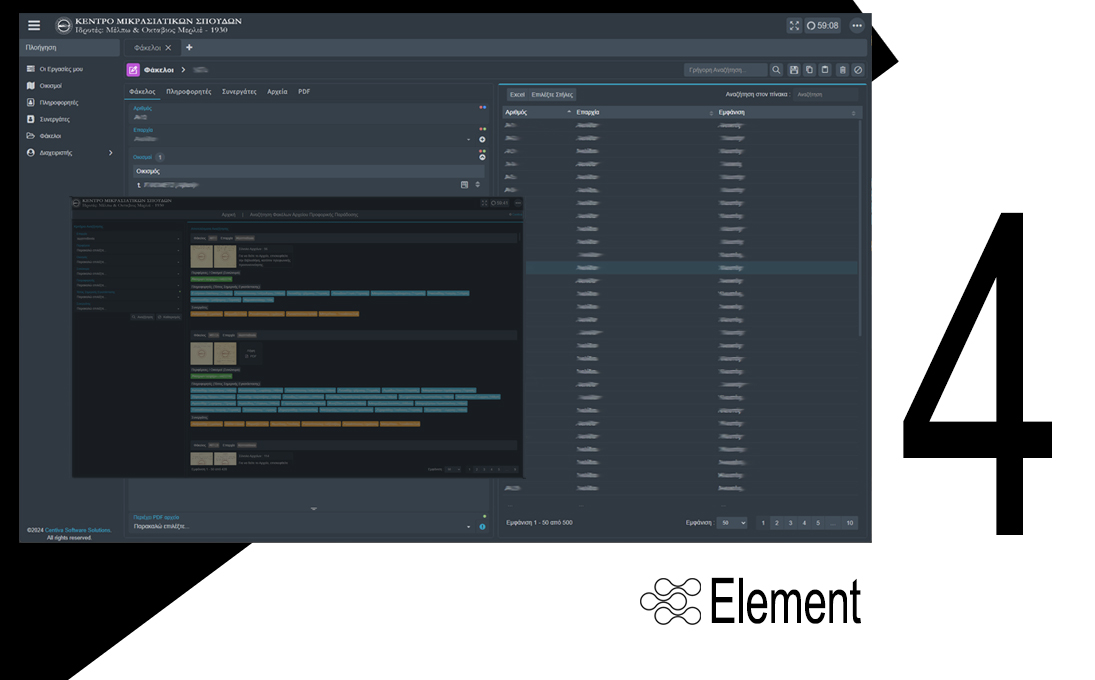The width and height of the screenshot is (1095, 680).
Task: Click the add Επαρχία plus icon
Action: pos(482,140)
